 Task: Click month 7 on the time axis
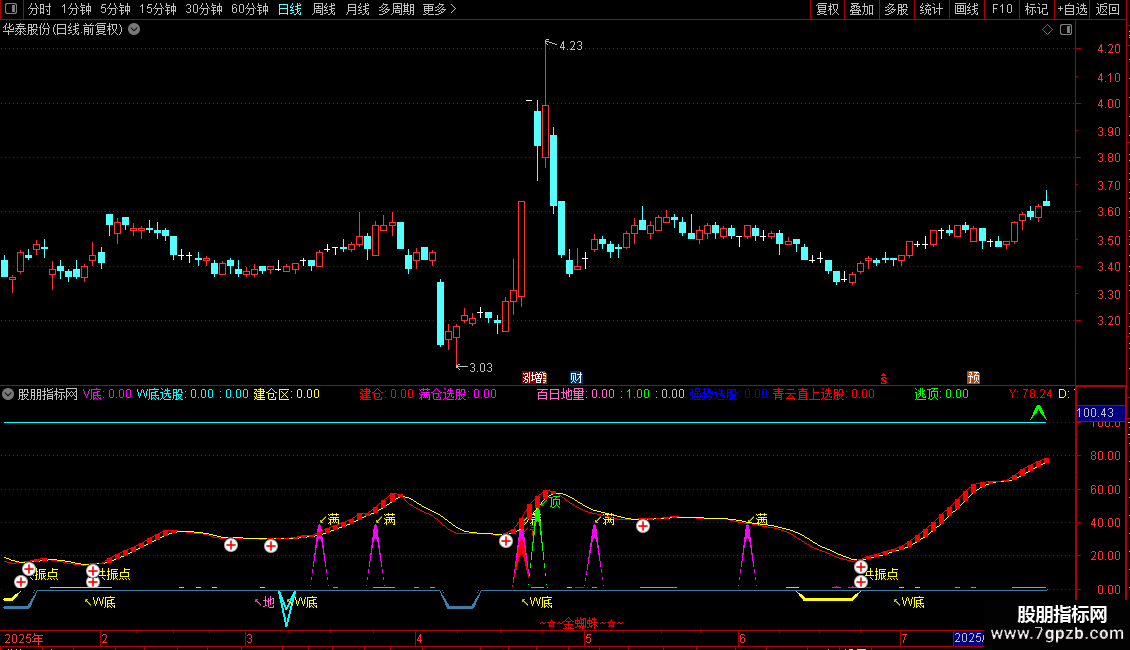904,638
